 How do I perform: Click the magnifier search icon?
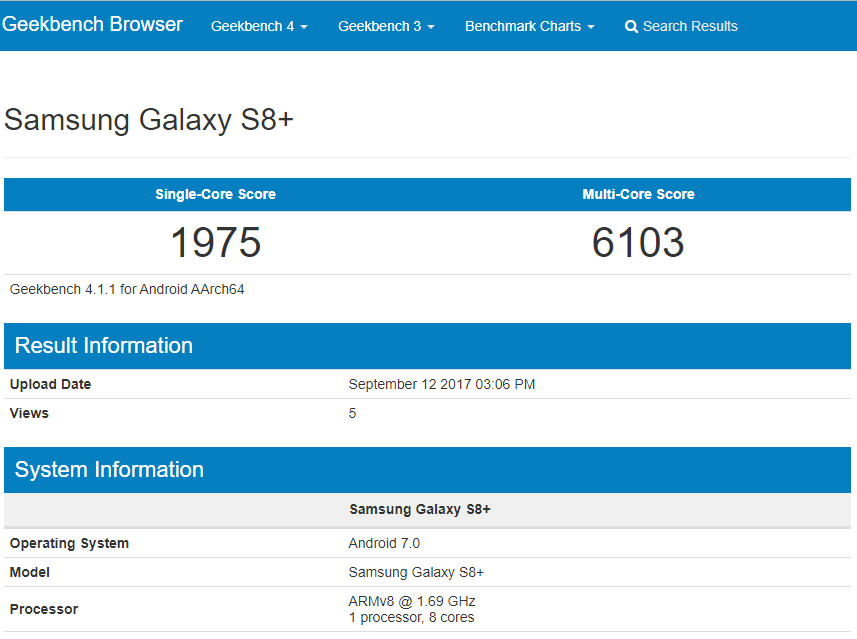[631, 26]
